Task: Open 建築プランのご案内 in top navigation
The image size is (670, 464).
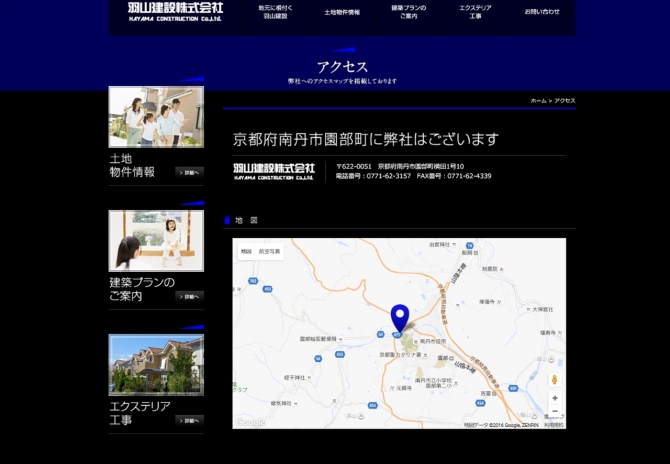Action: tap(408, 12)
